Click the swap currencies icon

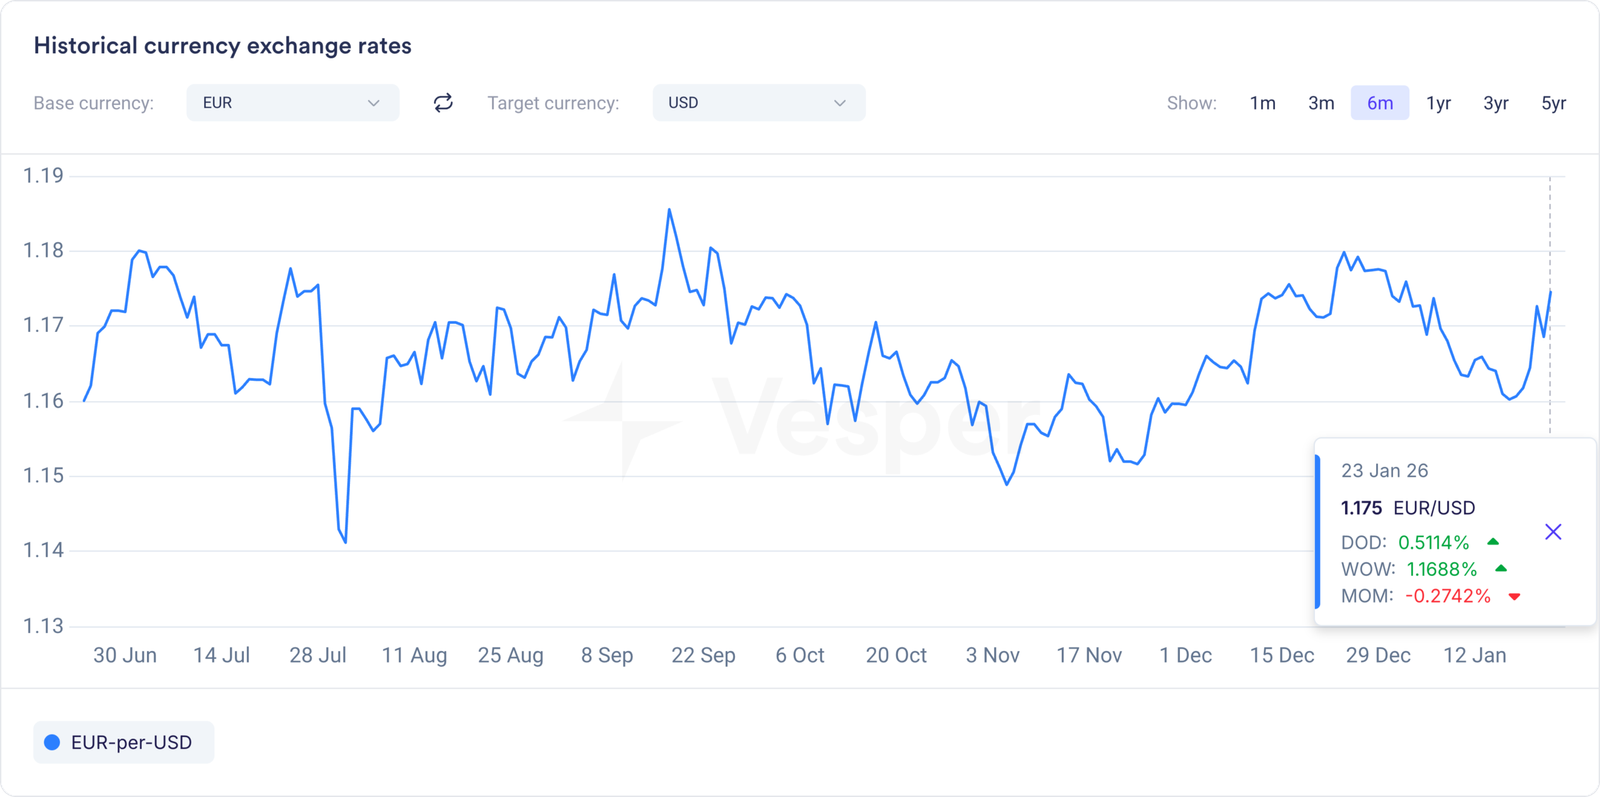pos(443,103)
